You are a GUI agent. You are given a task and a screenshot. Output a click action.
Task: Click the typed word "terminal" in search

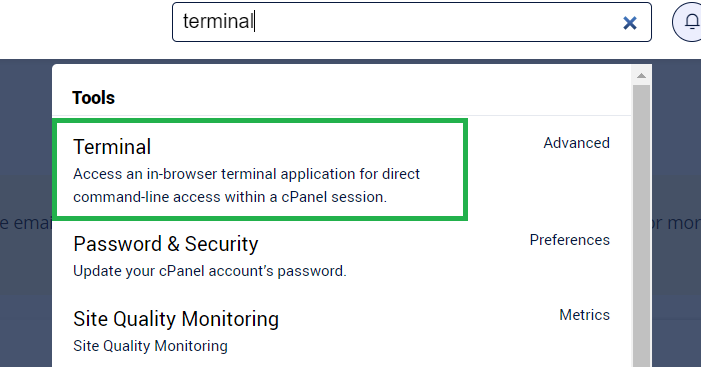(218, 21)
